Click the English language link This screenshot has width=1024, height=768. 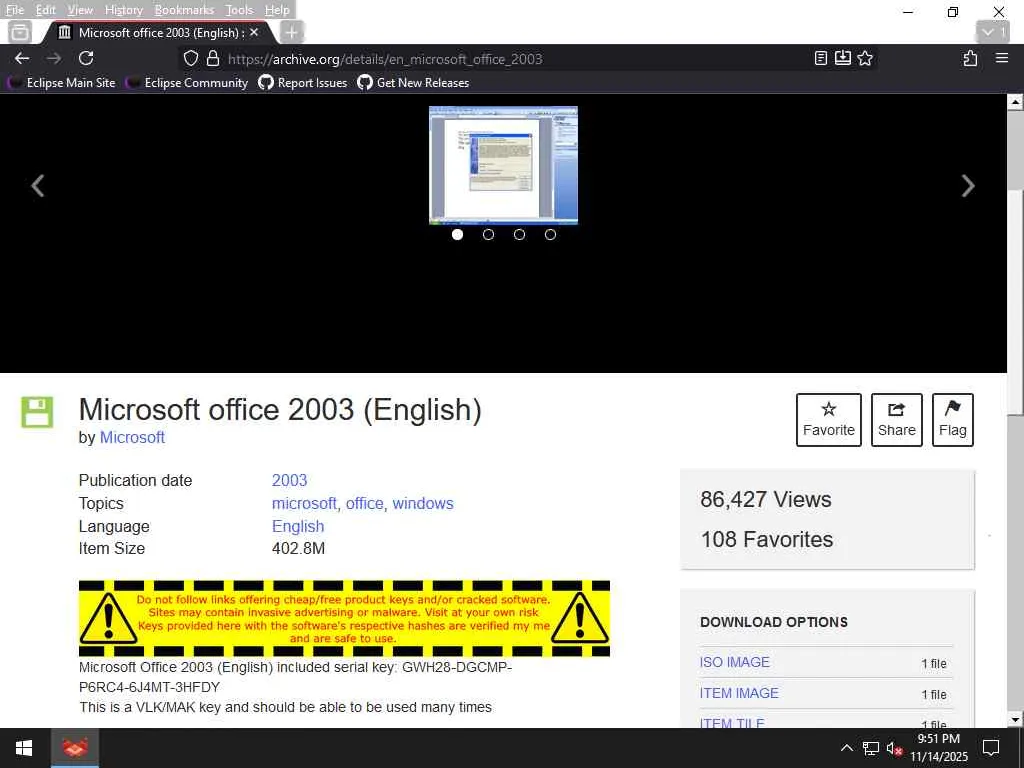(x=298, y=526)
